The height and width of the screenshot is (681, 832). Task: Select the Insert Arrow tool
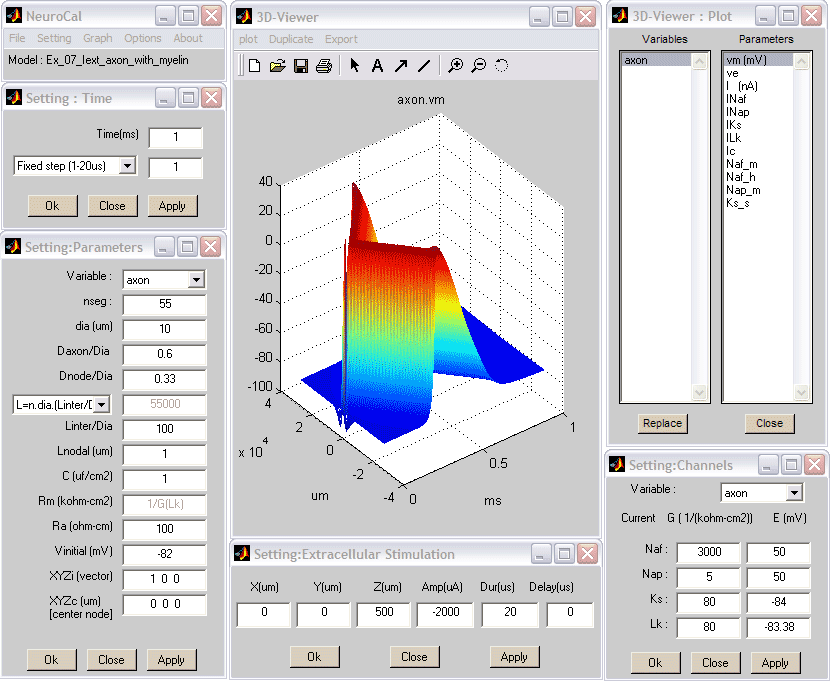point(401,65)
